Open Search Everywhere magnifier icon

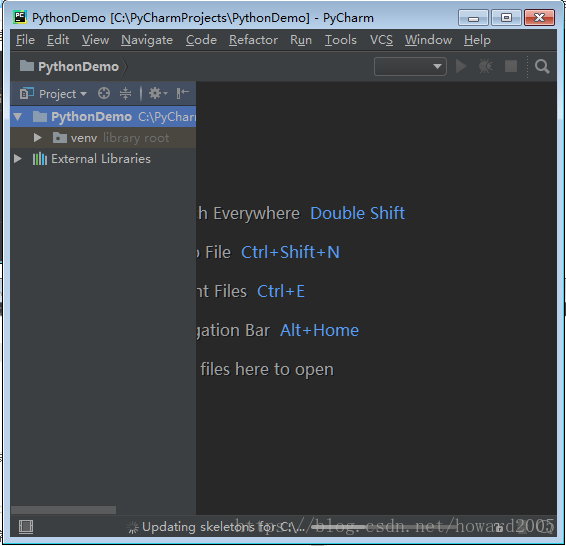tap(542, 67)
